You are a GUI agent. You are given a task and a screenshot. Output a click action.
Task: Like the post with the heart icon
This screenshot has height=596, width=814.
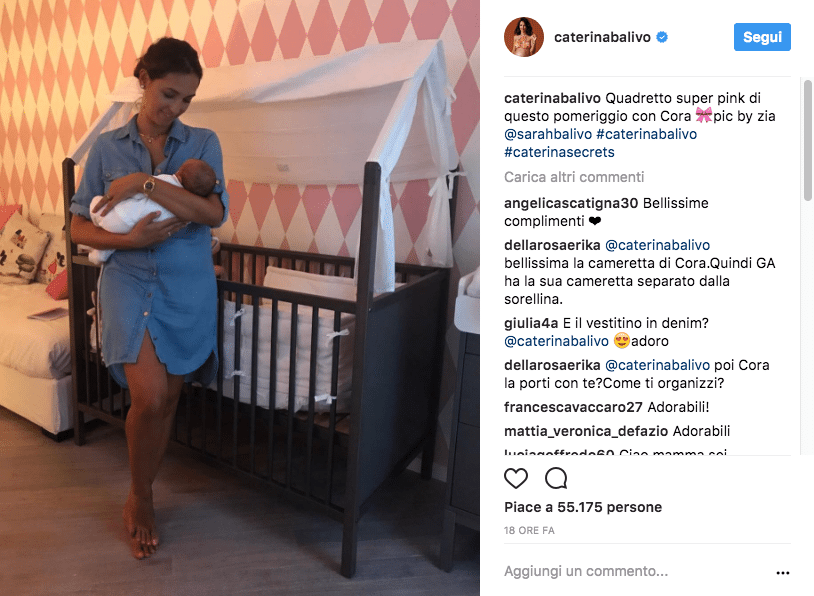516,478
